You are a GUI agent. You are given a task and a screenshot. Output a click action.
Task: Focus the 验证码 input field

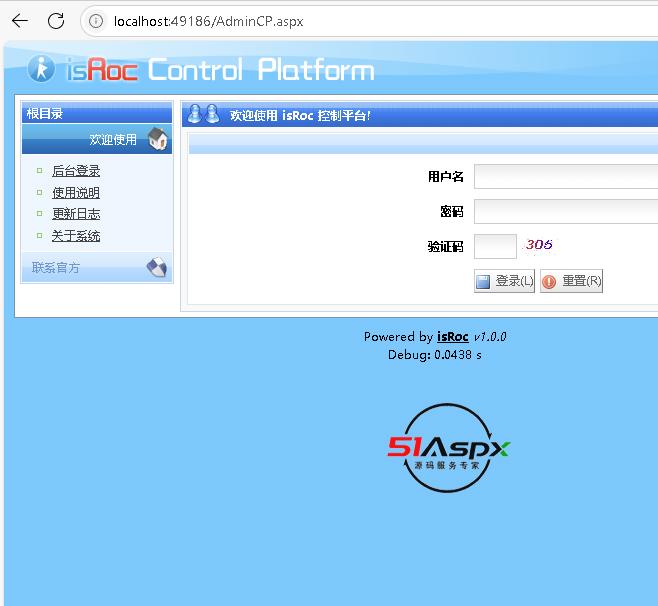495,246
